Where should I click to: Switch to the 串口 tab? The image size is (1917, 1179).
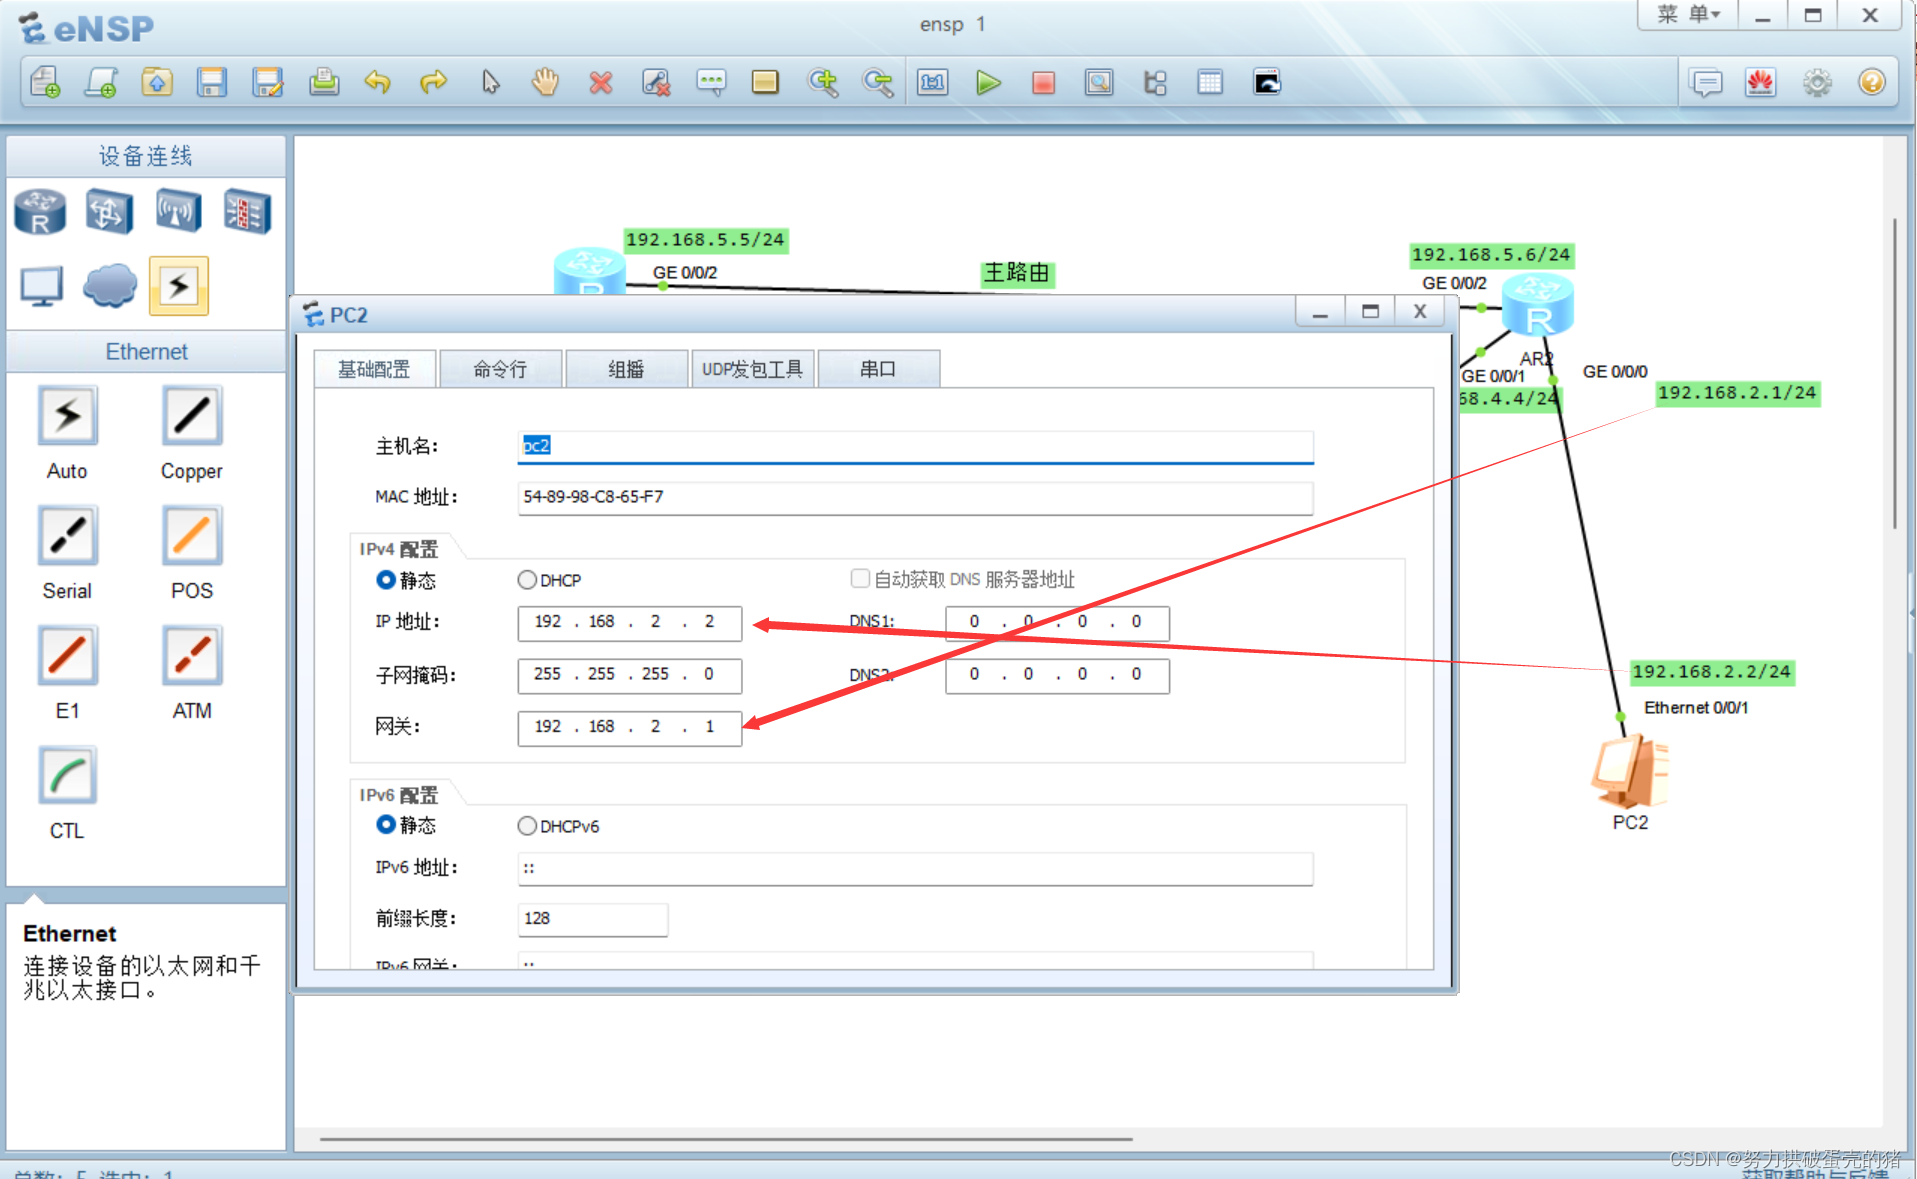pos(878,369)
